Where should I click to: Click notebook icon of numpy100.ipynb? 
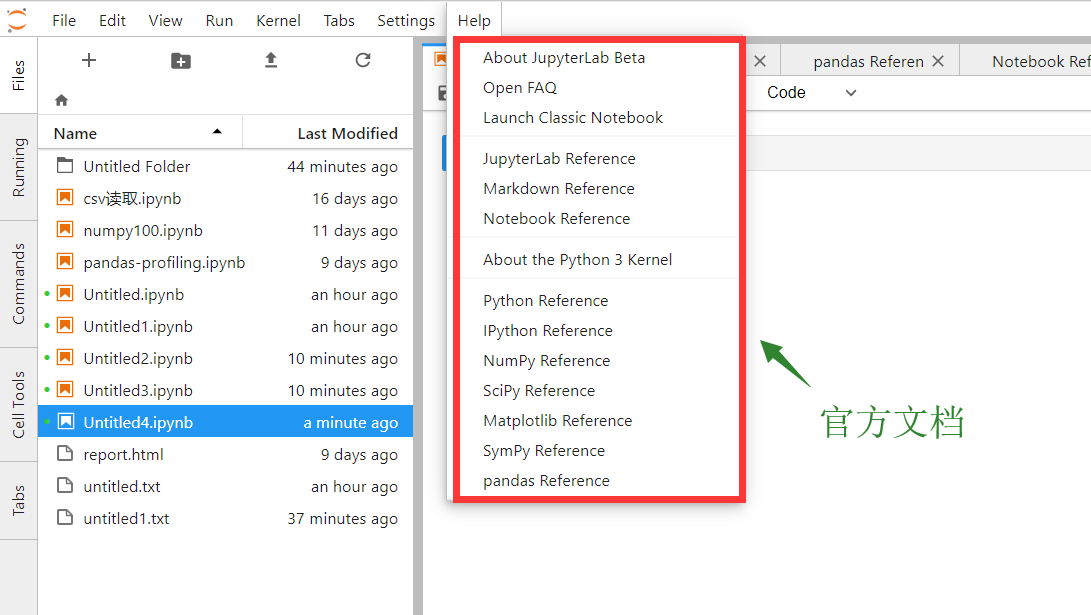(65, 230)
